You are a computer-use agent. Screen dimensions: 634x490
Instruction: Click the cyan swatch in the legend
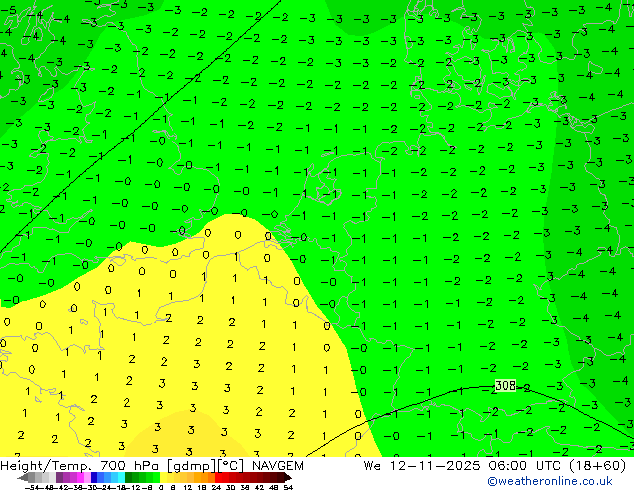pyautogui.click(x=121, y=477)
